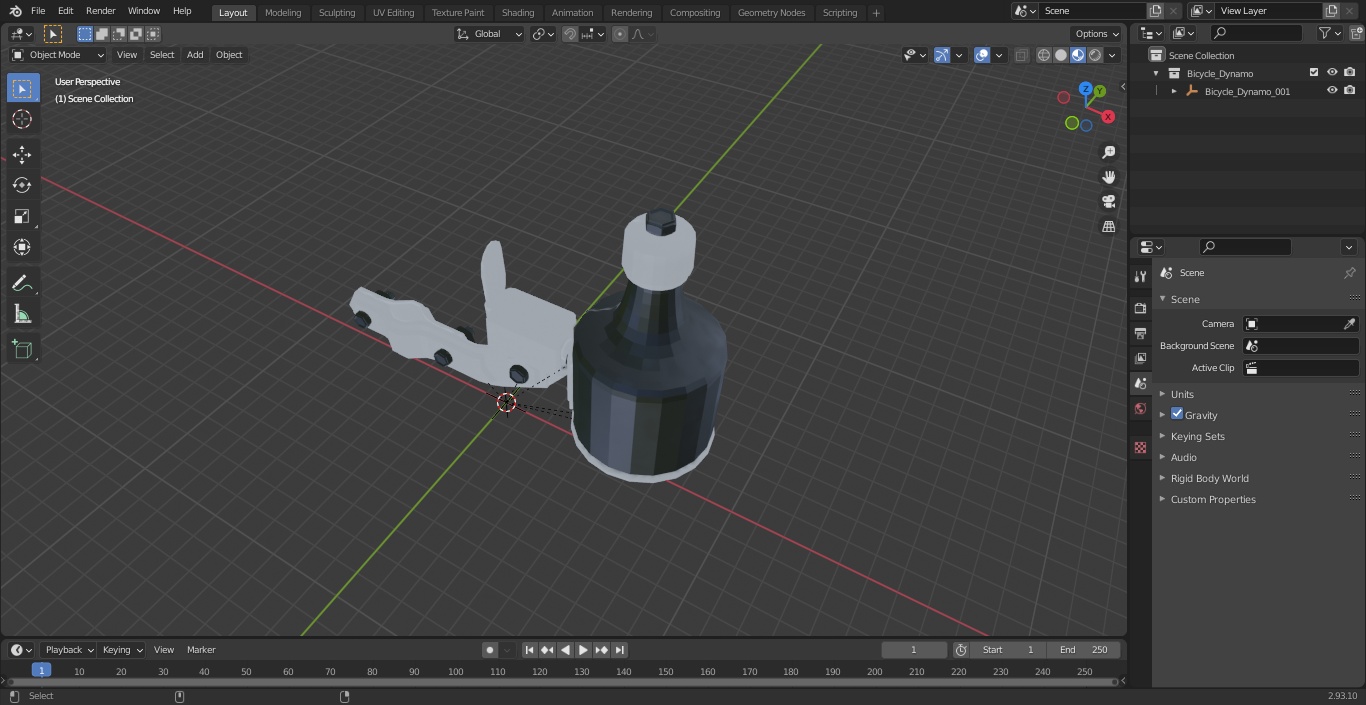Click the pan hand viewport icon
The image size is (1366, 705).
coord(1108,177)
